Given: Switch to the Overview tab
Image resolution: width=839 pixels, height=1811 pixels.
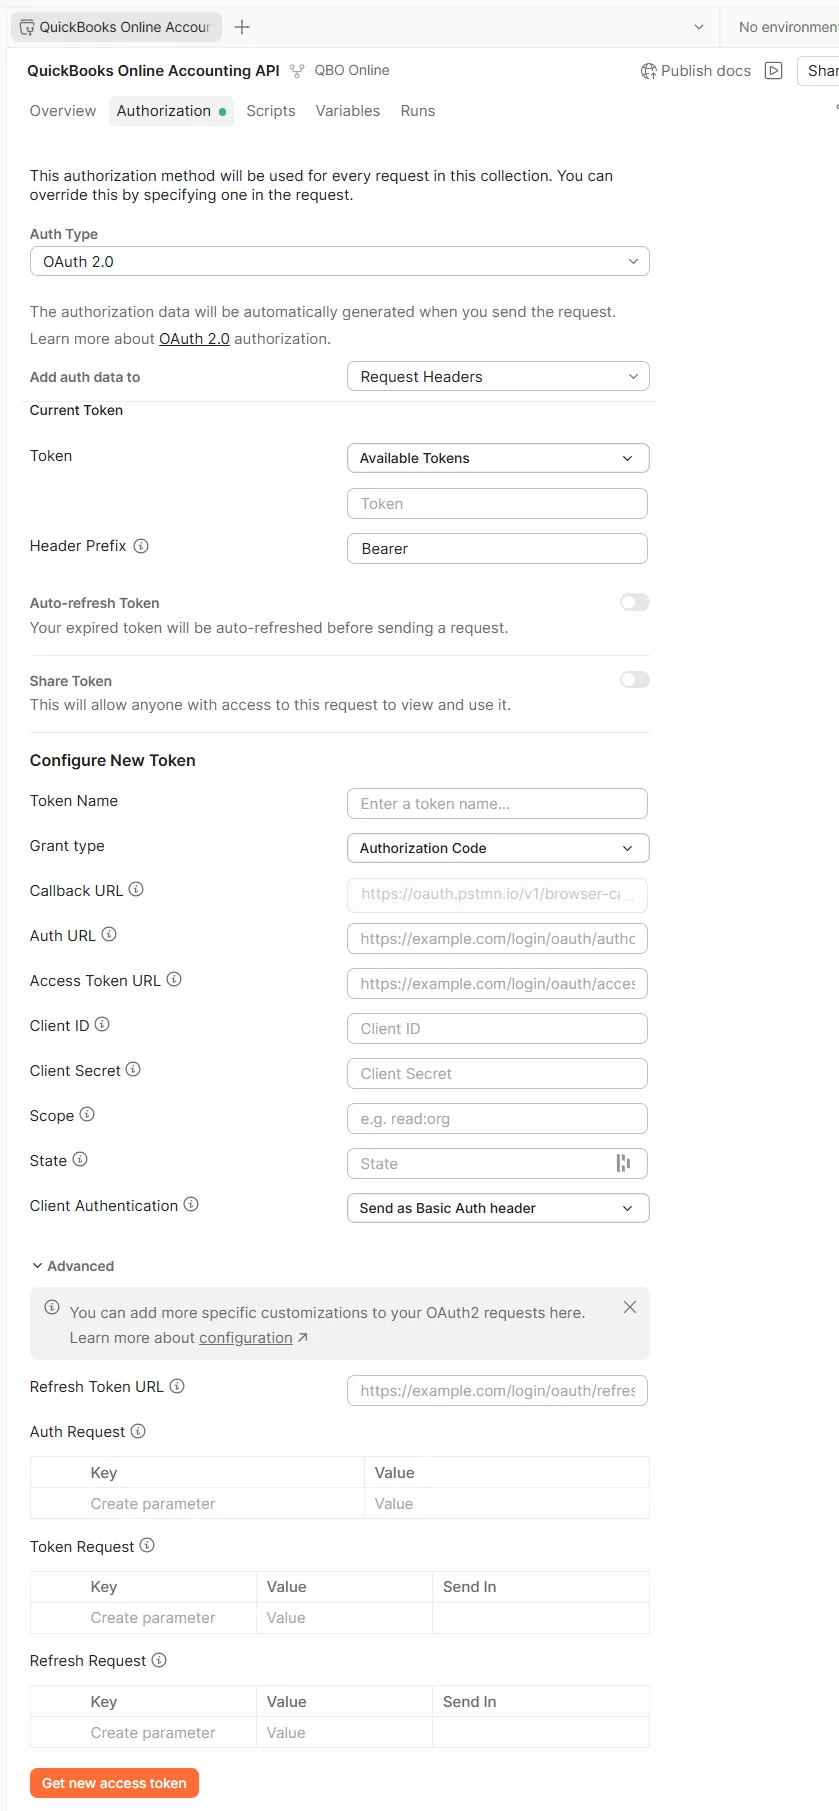Looking at the screenshot, I should coord(63,111).
